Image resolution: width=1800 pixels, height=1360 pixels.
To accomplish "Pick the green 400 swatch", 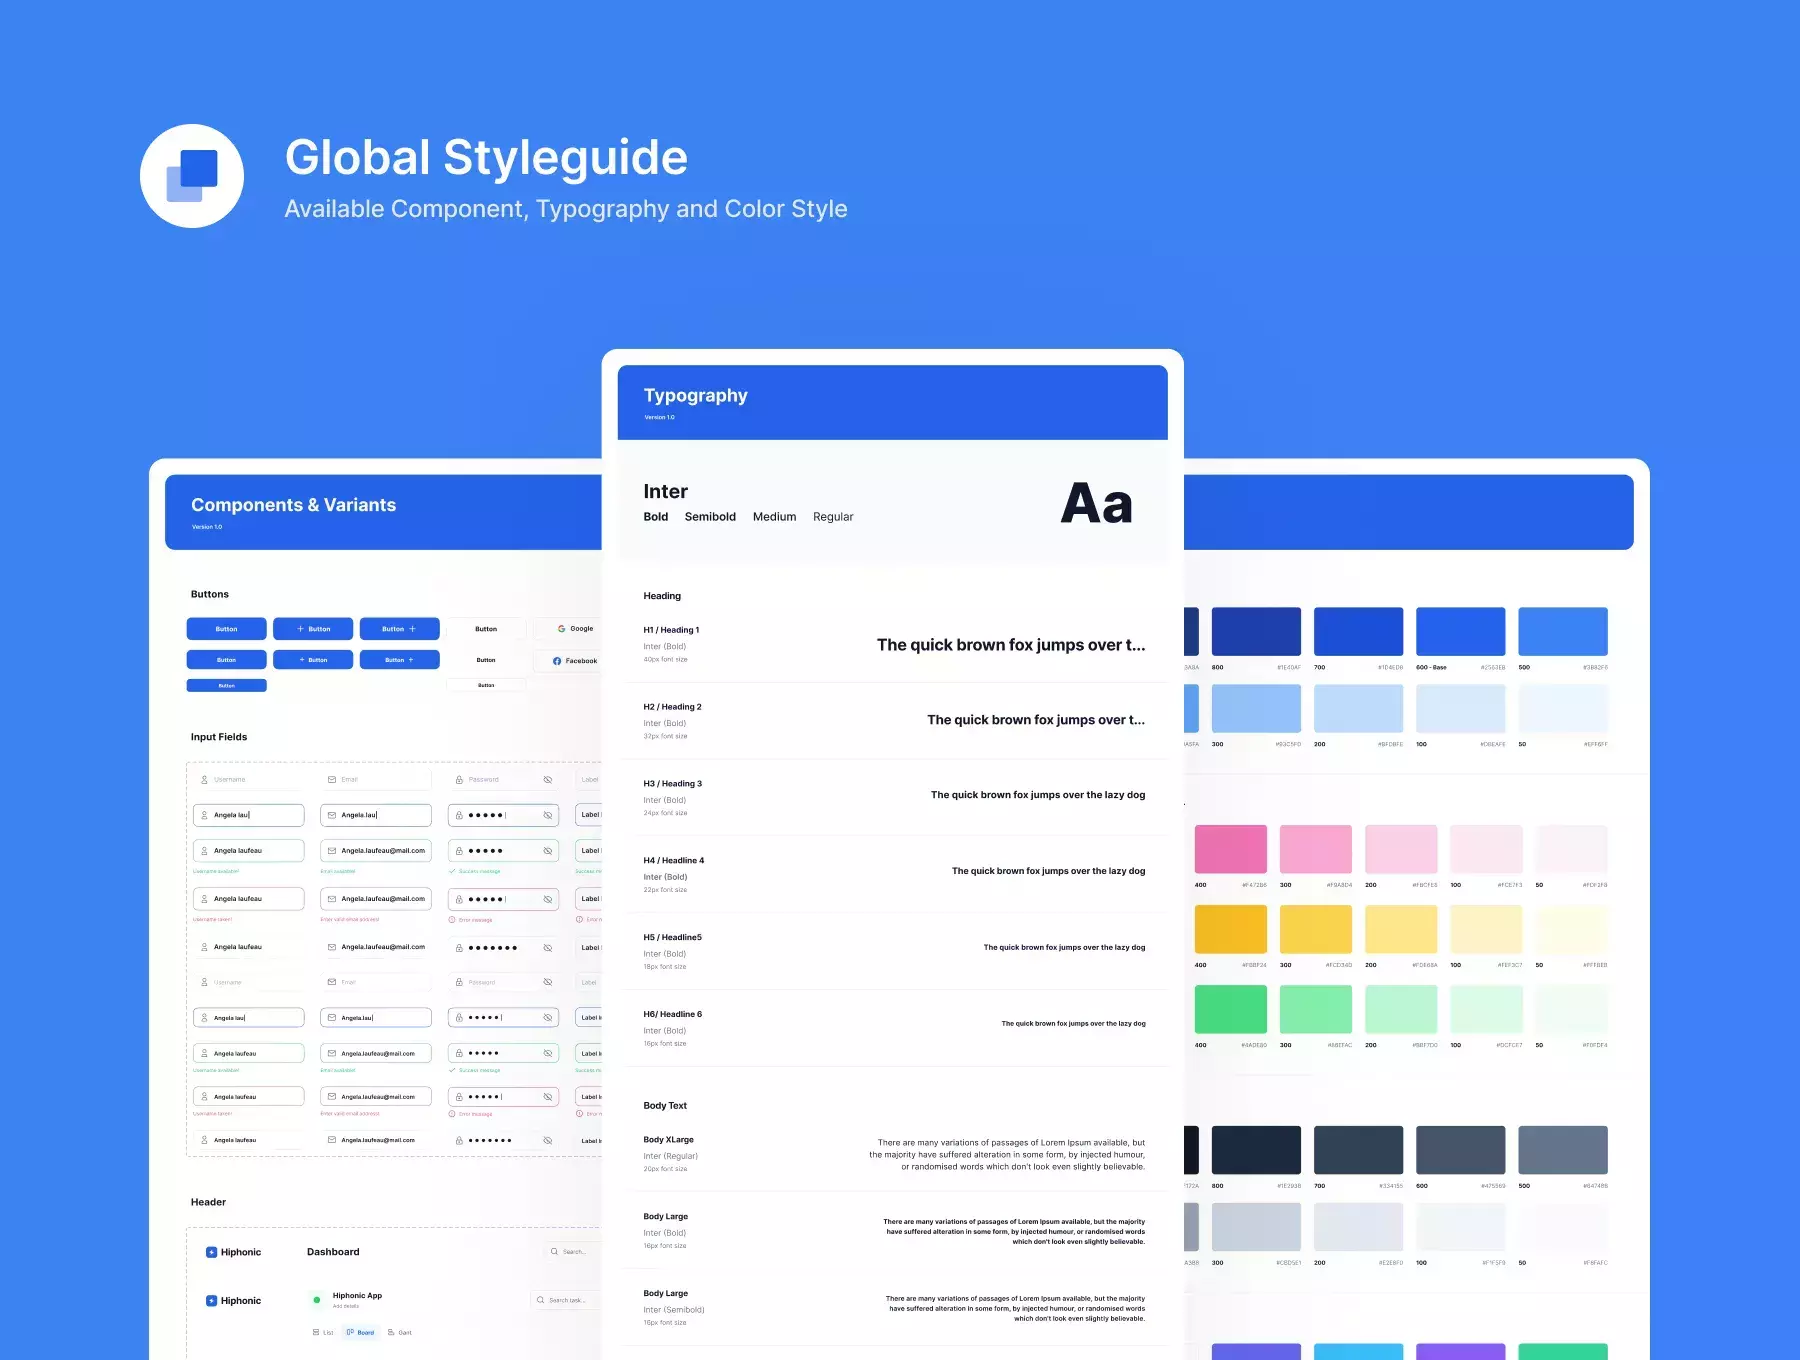I will tap(1231, 1009).
